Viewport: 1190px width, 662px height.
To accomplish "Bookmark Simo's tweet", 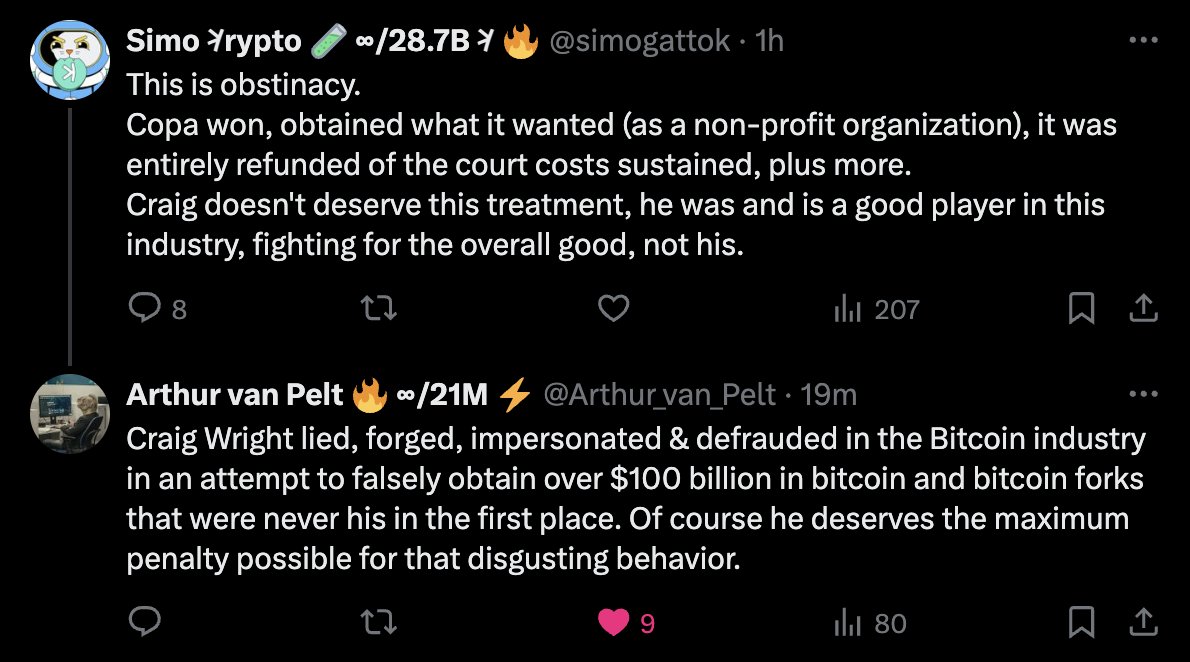I will pos(1081,309).
